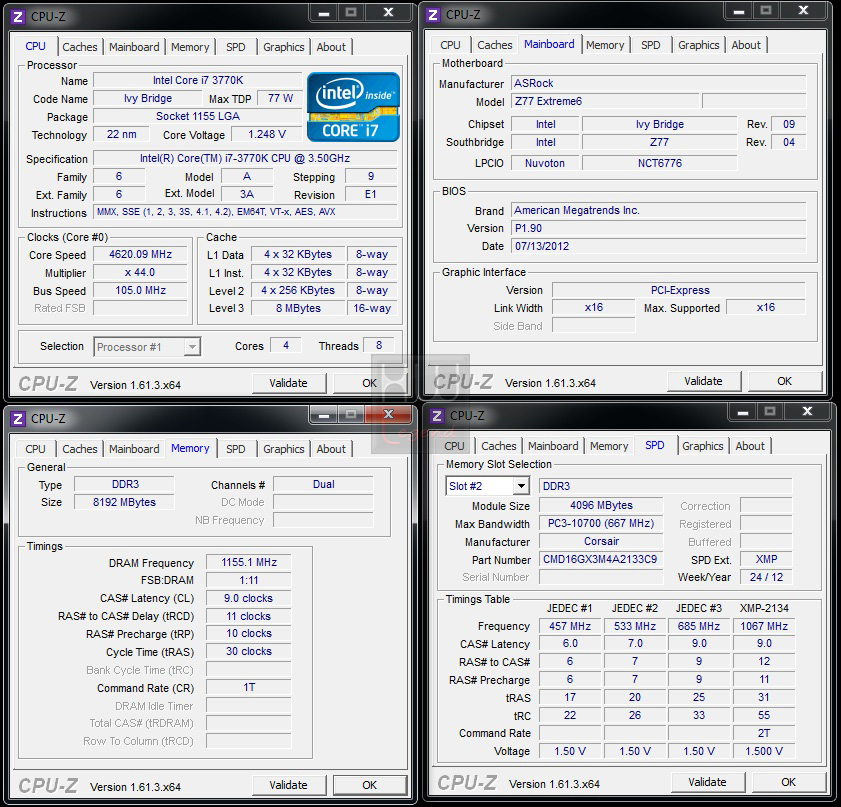Switch to Caches tab in the CPU window
841x807 pixels.
(x=80, y=47)
